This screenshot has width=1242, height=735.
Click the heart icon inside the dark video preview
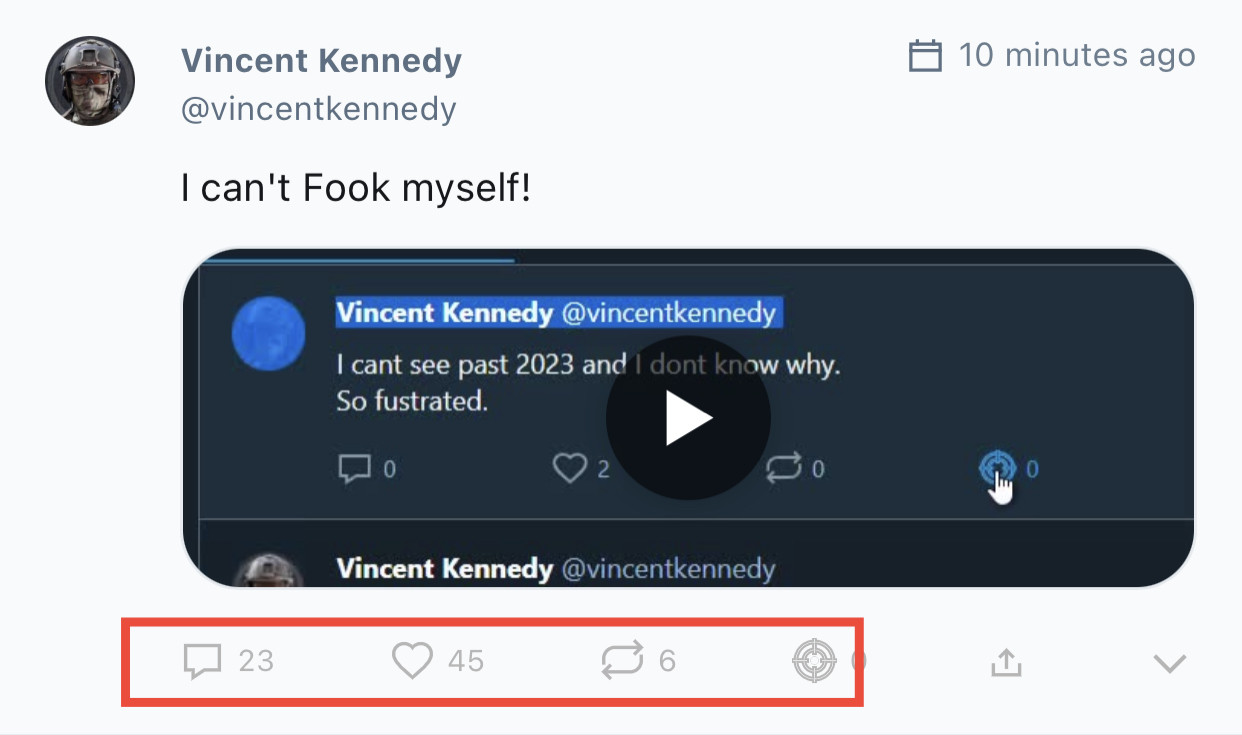pyautogui.click(x=570, y=468)
